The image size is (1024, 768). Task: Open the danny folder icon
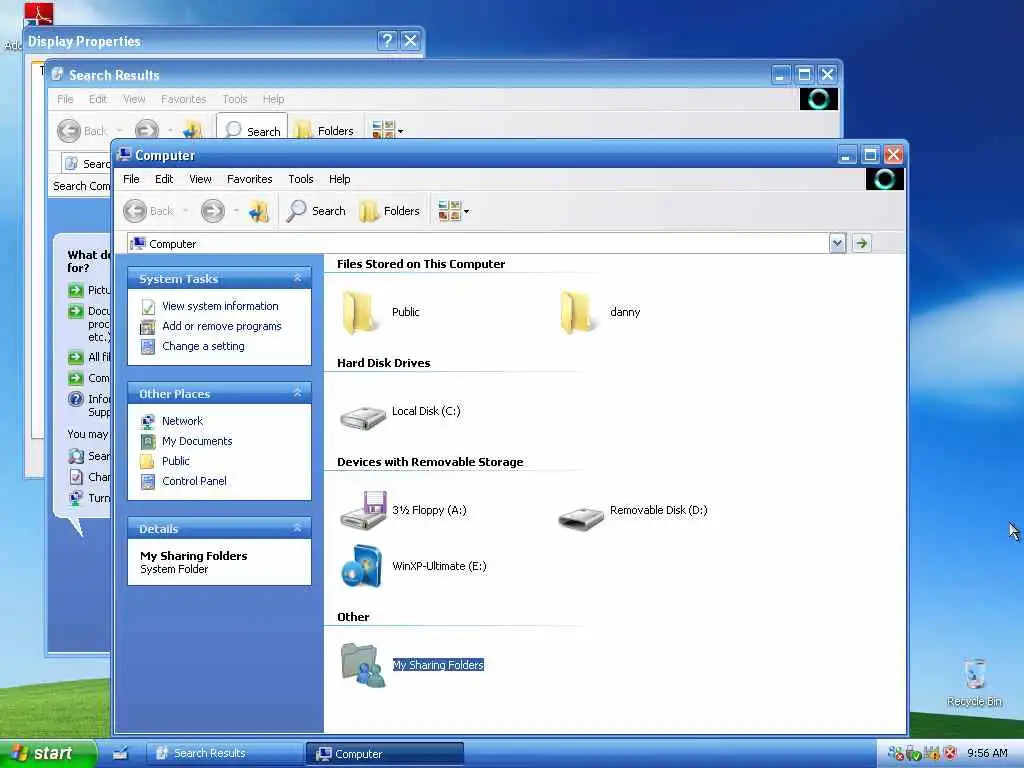click(577, 313)
